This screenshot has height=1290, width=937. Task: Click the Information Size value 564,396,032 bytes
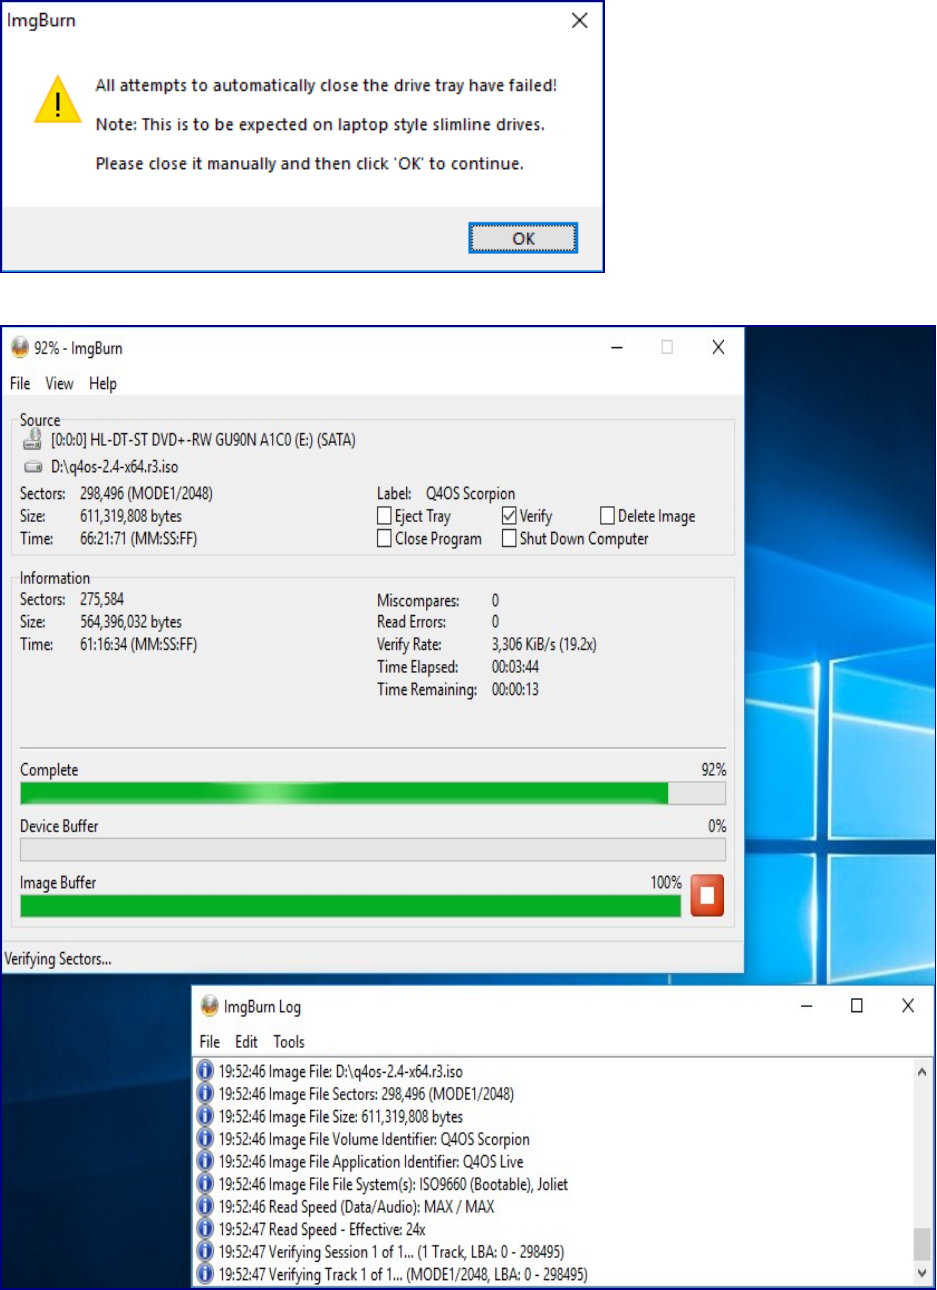[131, 622]
